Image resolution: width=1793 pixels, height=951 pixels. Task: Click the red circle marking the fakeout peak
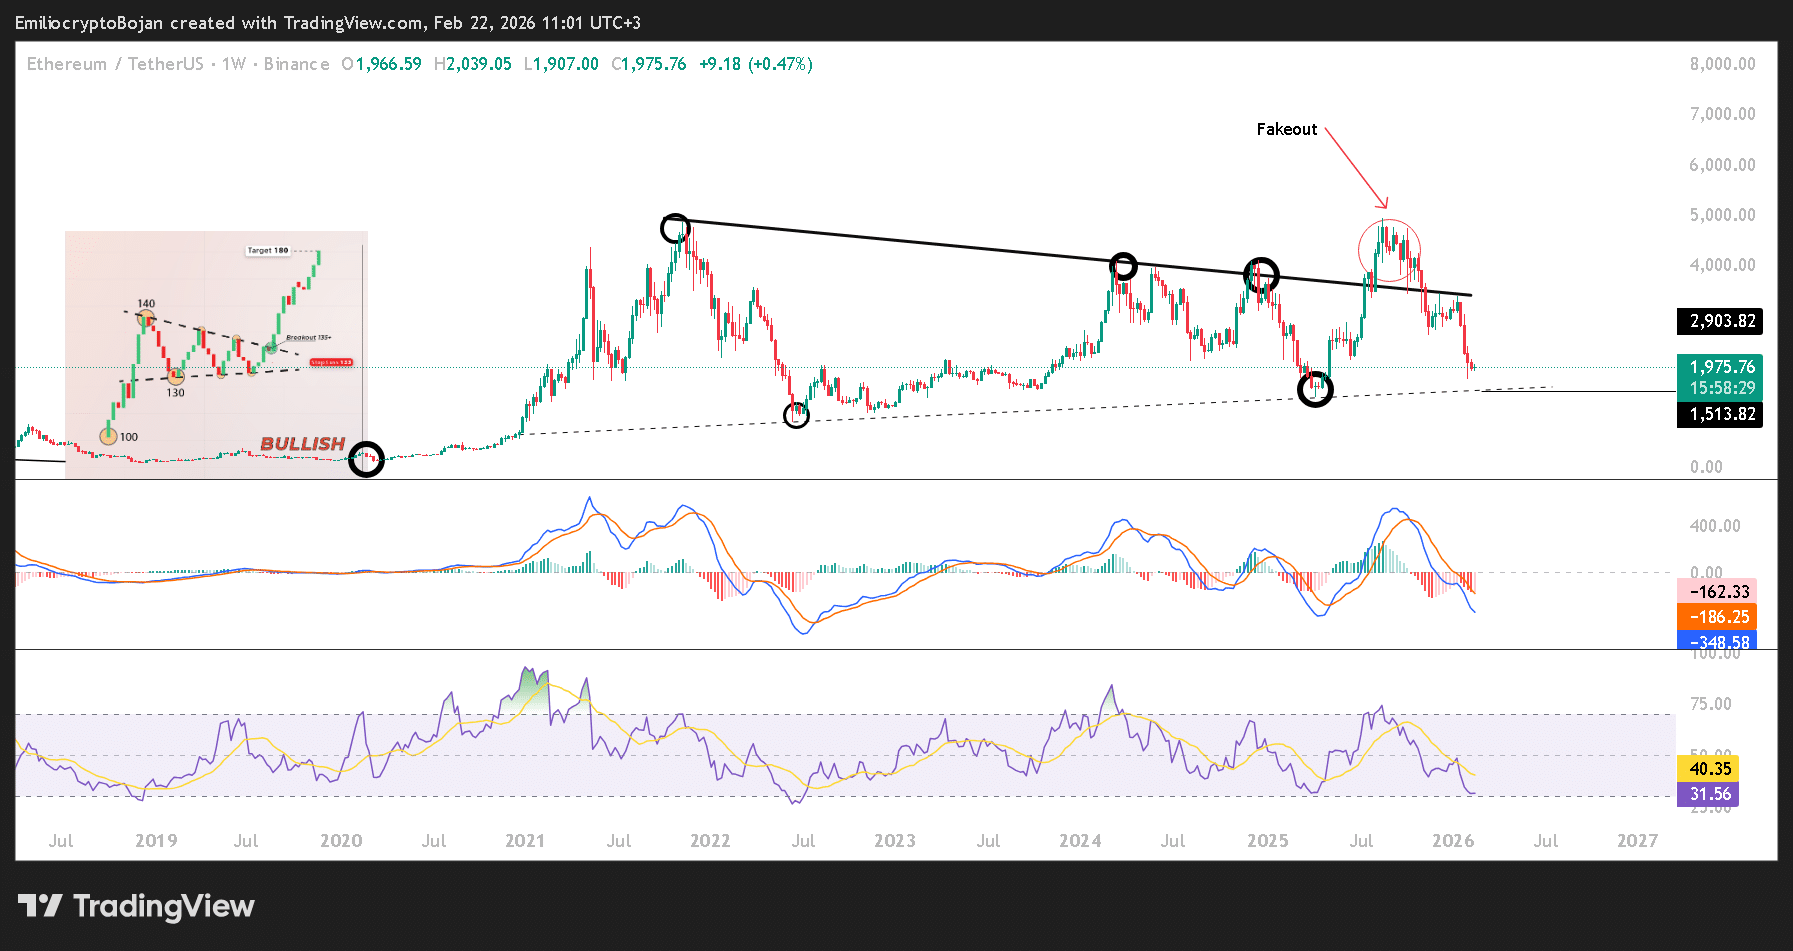pyautogui.click(x=1389, y=250)
